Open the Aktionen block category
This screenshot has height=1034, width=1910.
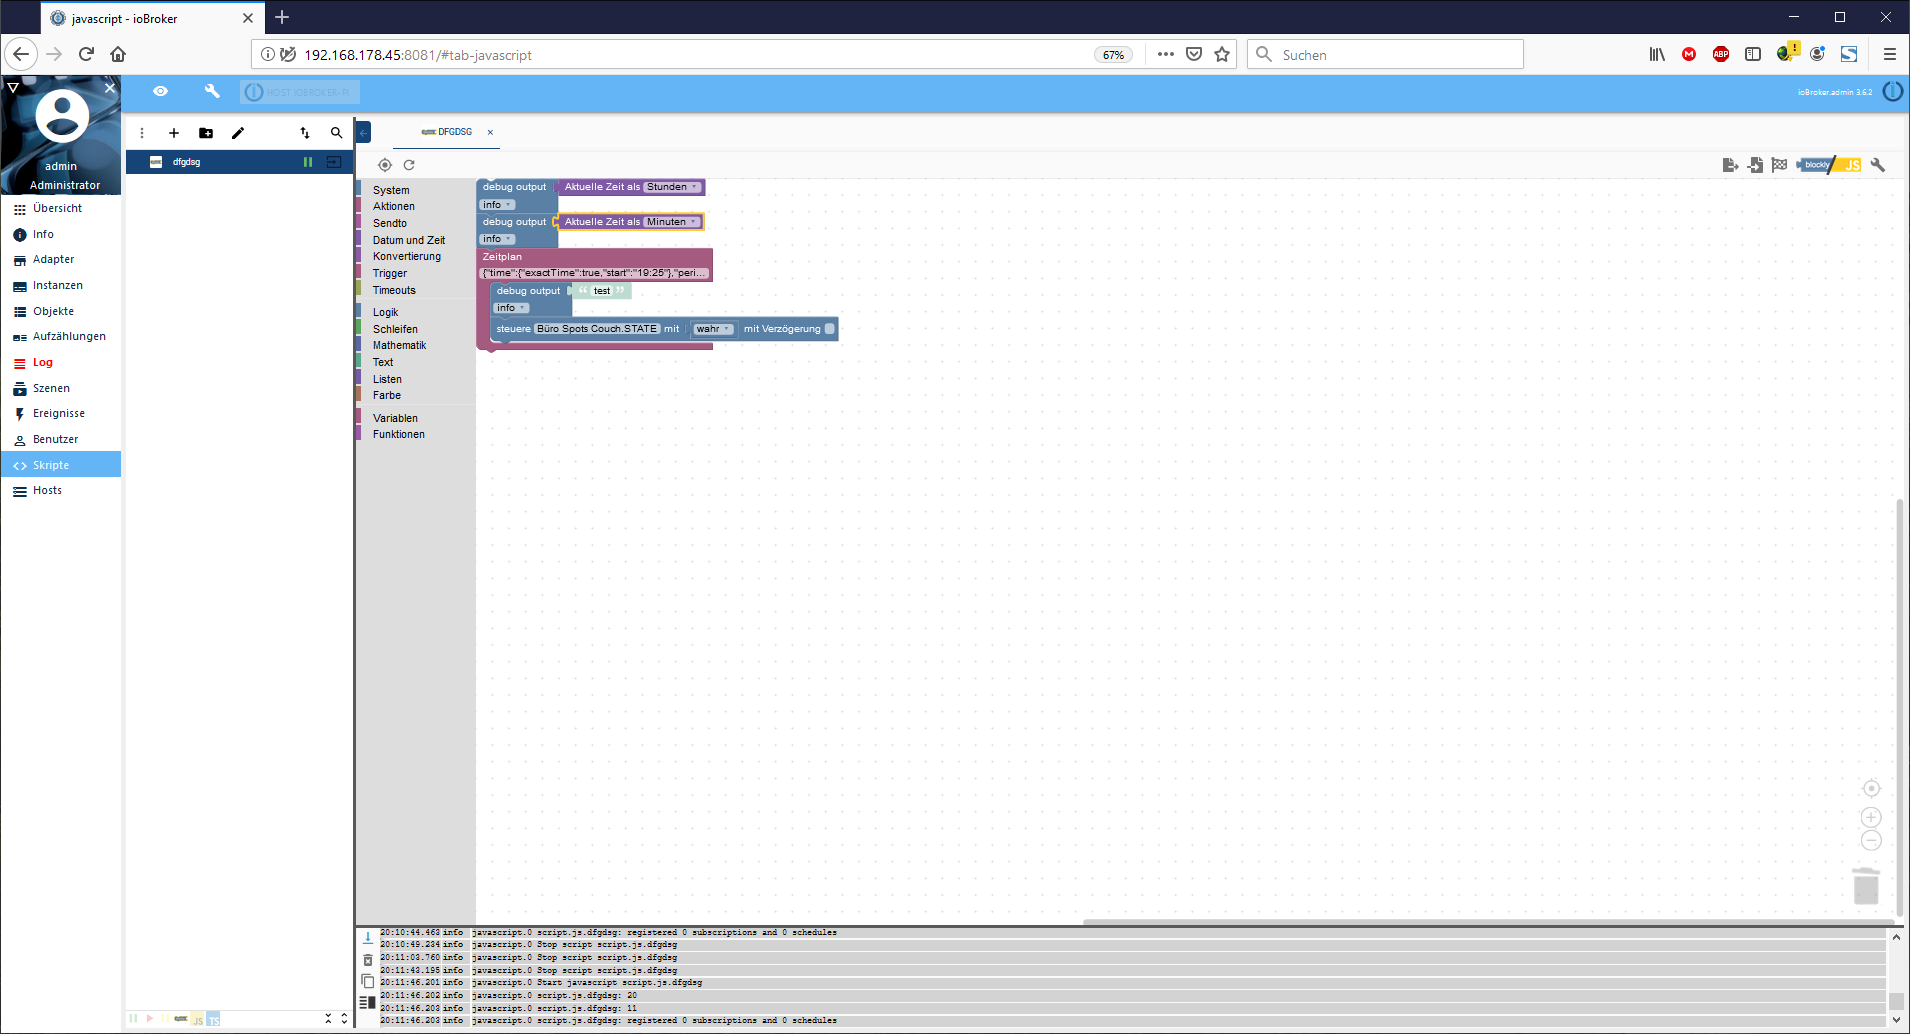pos(394,207)
